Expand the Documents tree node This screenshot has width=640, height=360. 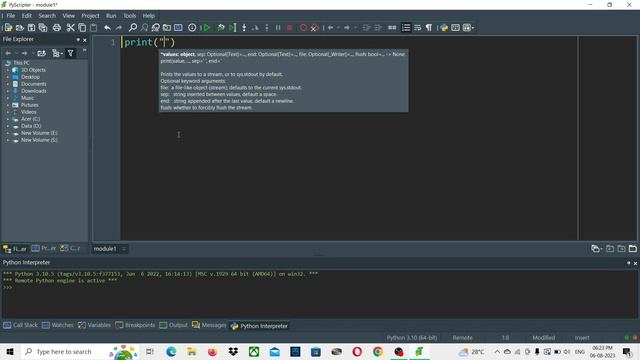coord(8,84)
